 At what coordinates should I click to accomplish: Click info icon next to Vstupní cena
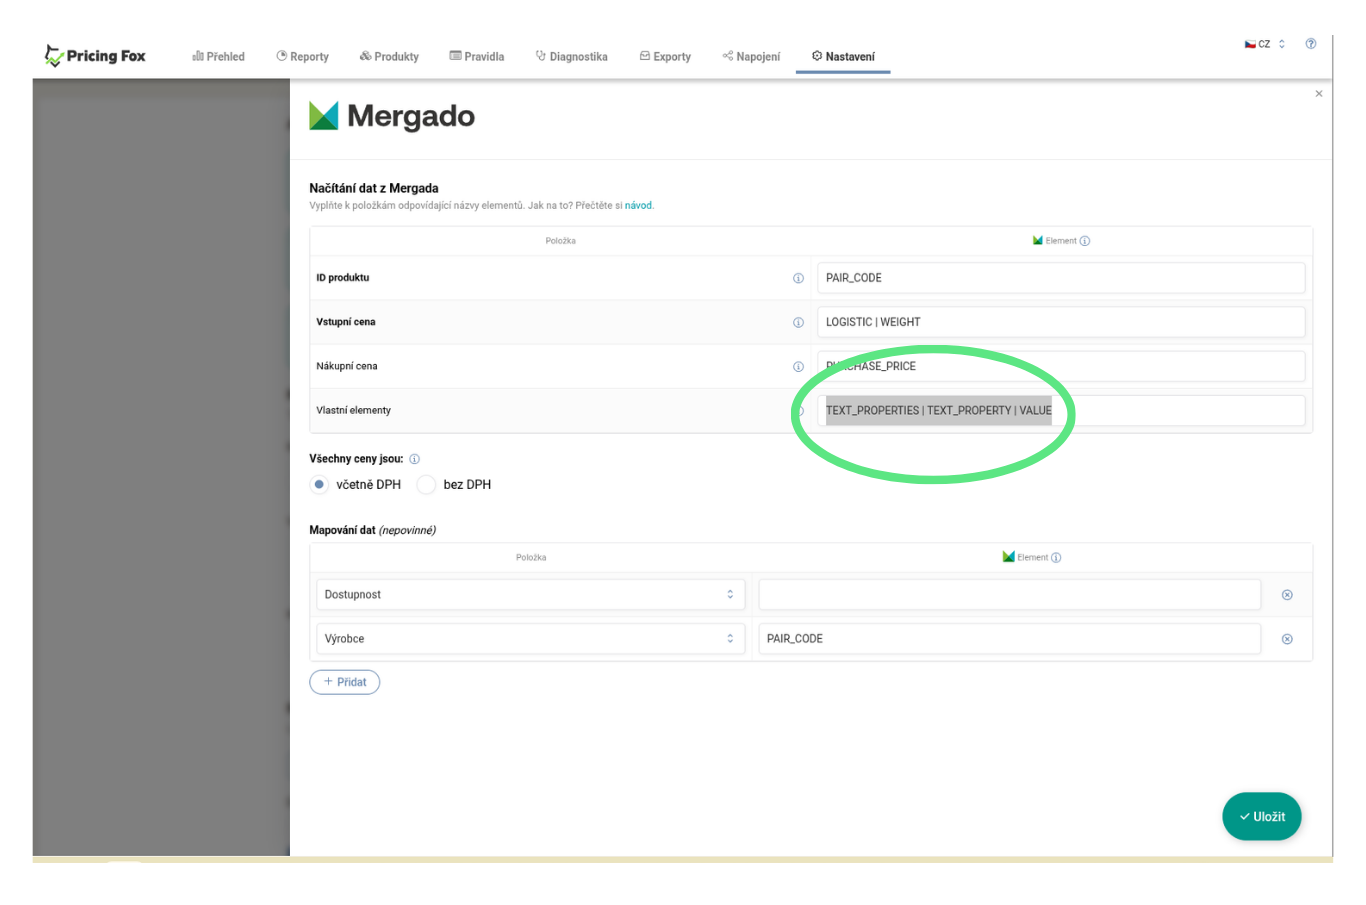pyautogui.click(x=798, y=322)
